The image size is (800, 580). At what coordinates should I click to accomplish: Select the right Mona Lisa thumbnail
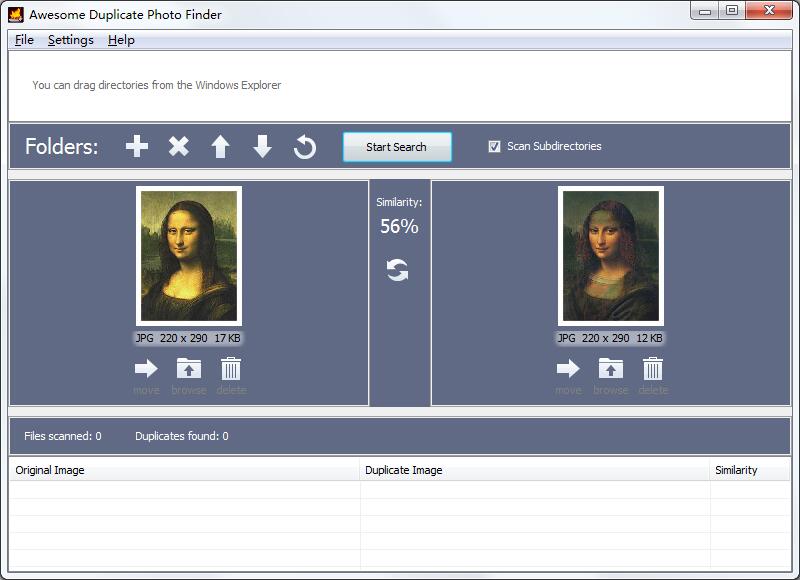pos(611,256)
